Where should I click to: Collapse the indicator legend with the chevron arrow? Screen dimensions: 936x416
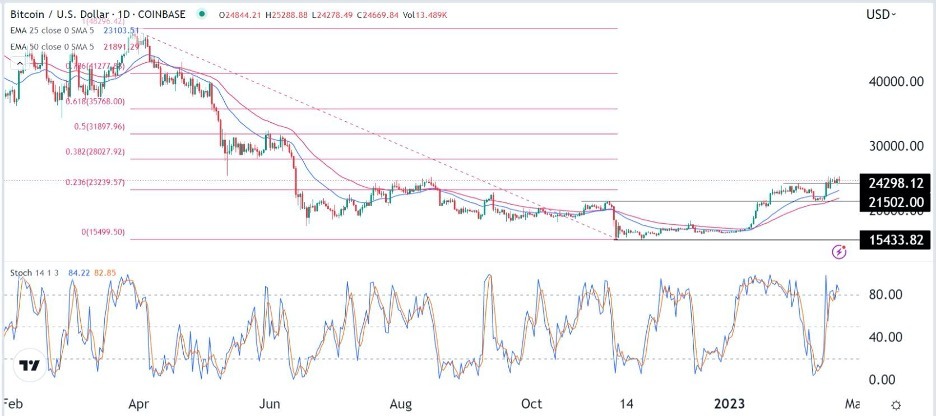point(20,64)
